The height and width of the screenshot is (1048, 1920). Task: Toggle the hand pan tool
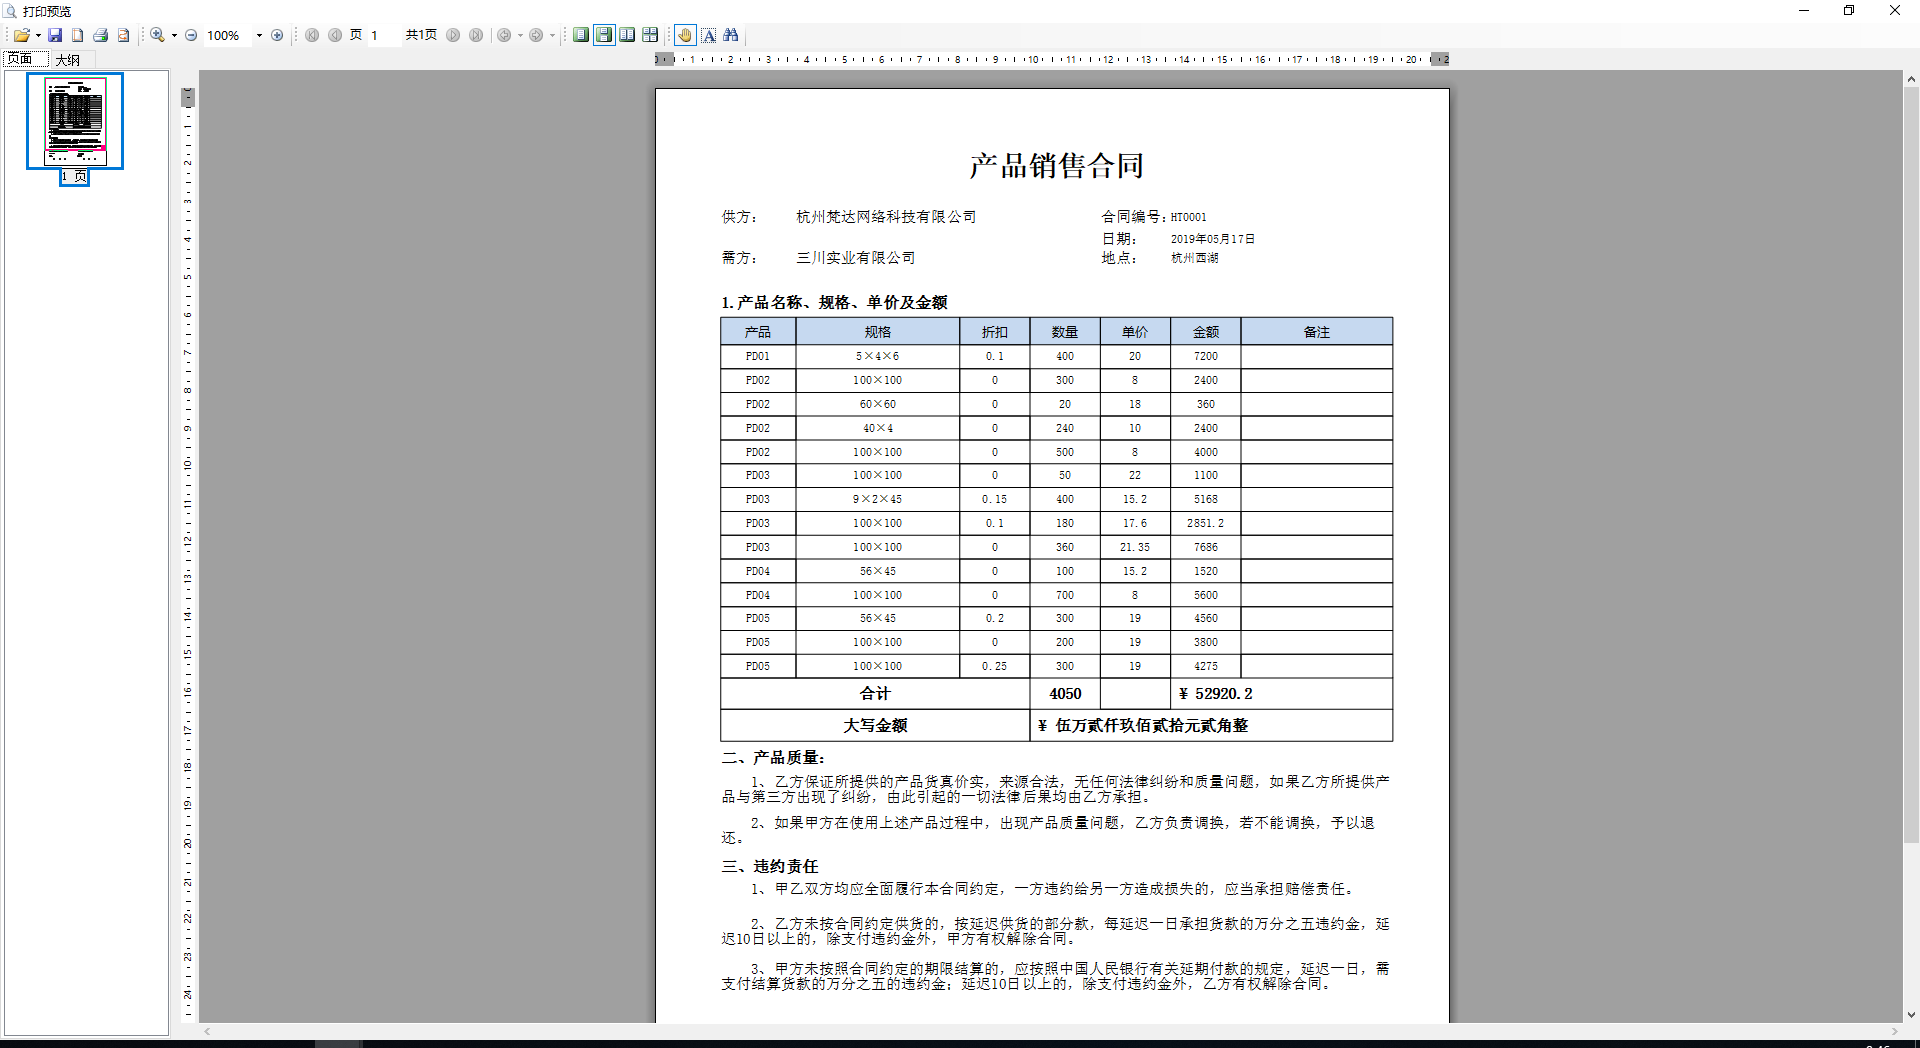[x=685, y=35]
